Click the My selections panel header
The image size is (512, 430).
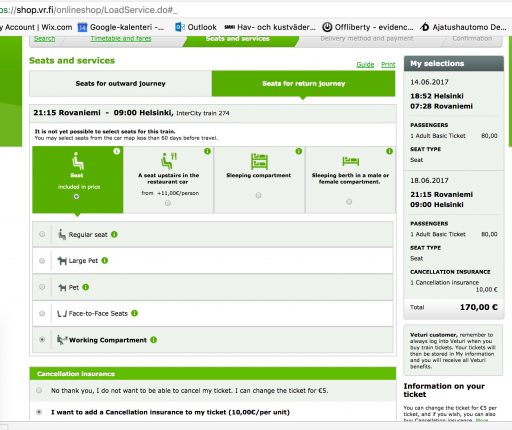click(454, 63)
